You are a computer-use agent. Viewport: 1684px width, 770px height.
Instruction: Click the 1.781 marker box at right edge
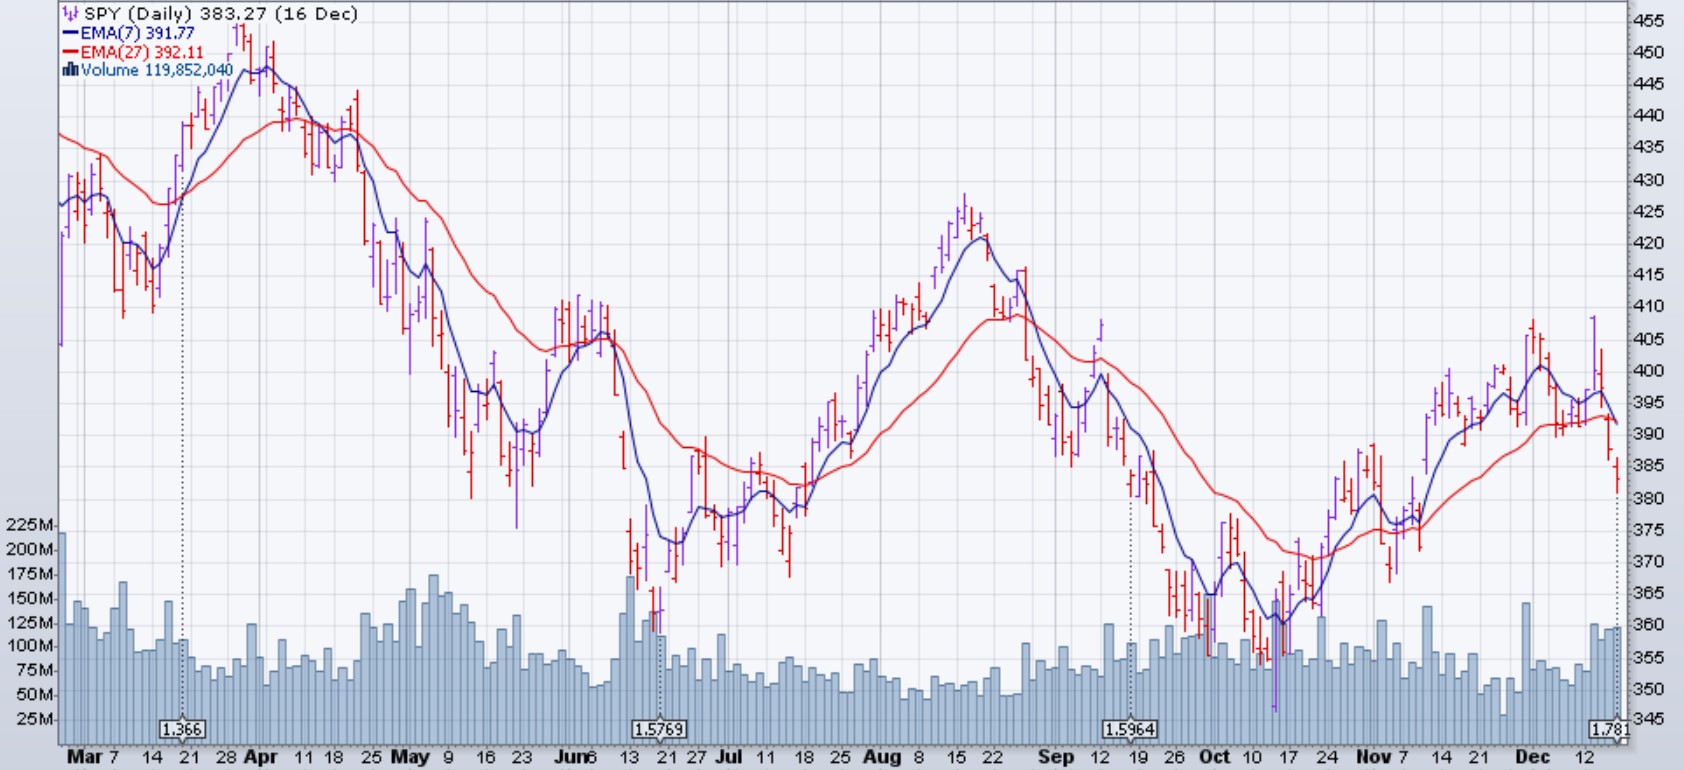click(1610, 729)
